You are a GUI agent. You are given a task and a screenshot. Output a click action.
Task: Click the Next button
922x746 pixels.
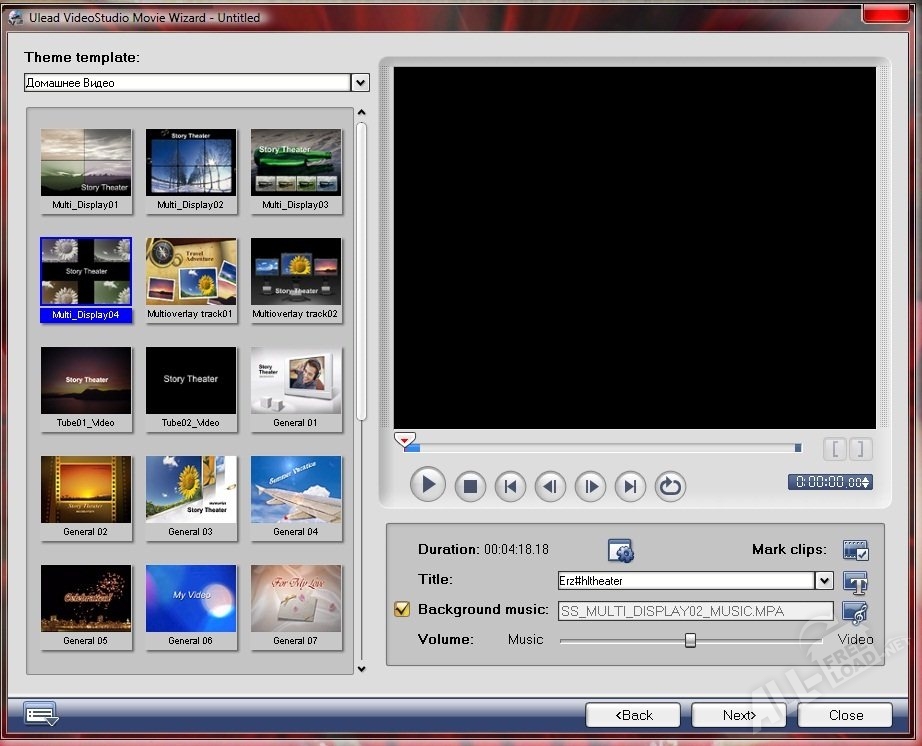click(739, 715)
